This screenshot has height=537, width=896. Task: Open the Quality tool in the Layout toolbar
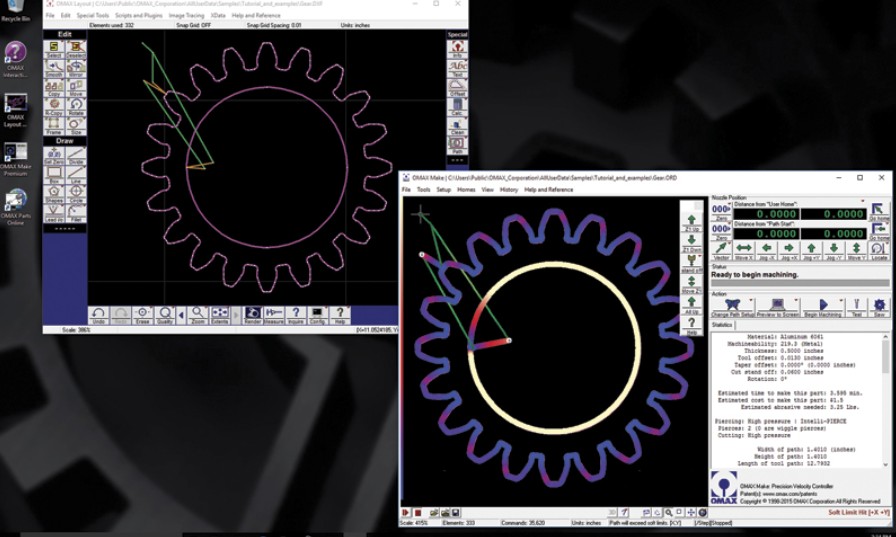[165, 315]
